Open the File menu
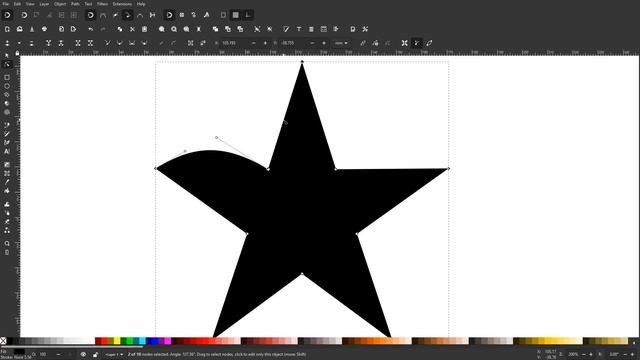This screenshot has width=640, height=360. tap(5, 4)
